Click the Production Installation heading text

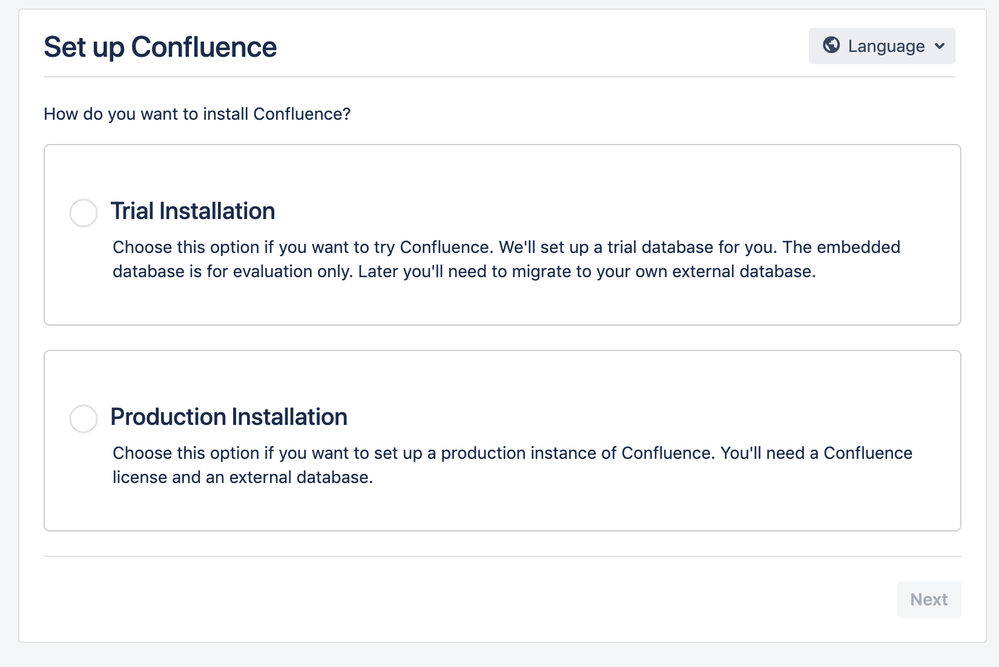tap(228, 417)
